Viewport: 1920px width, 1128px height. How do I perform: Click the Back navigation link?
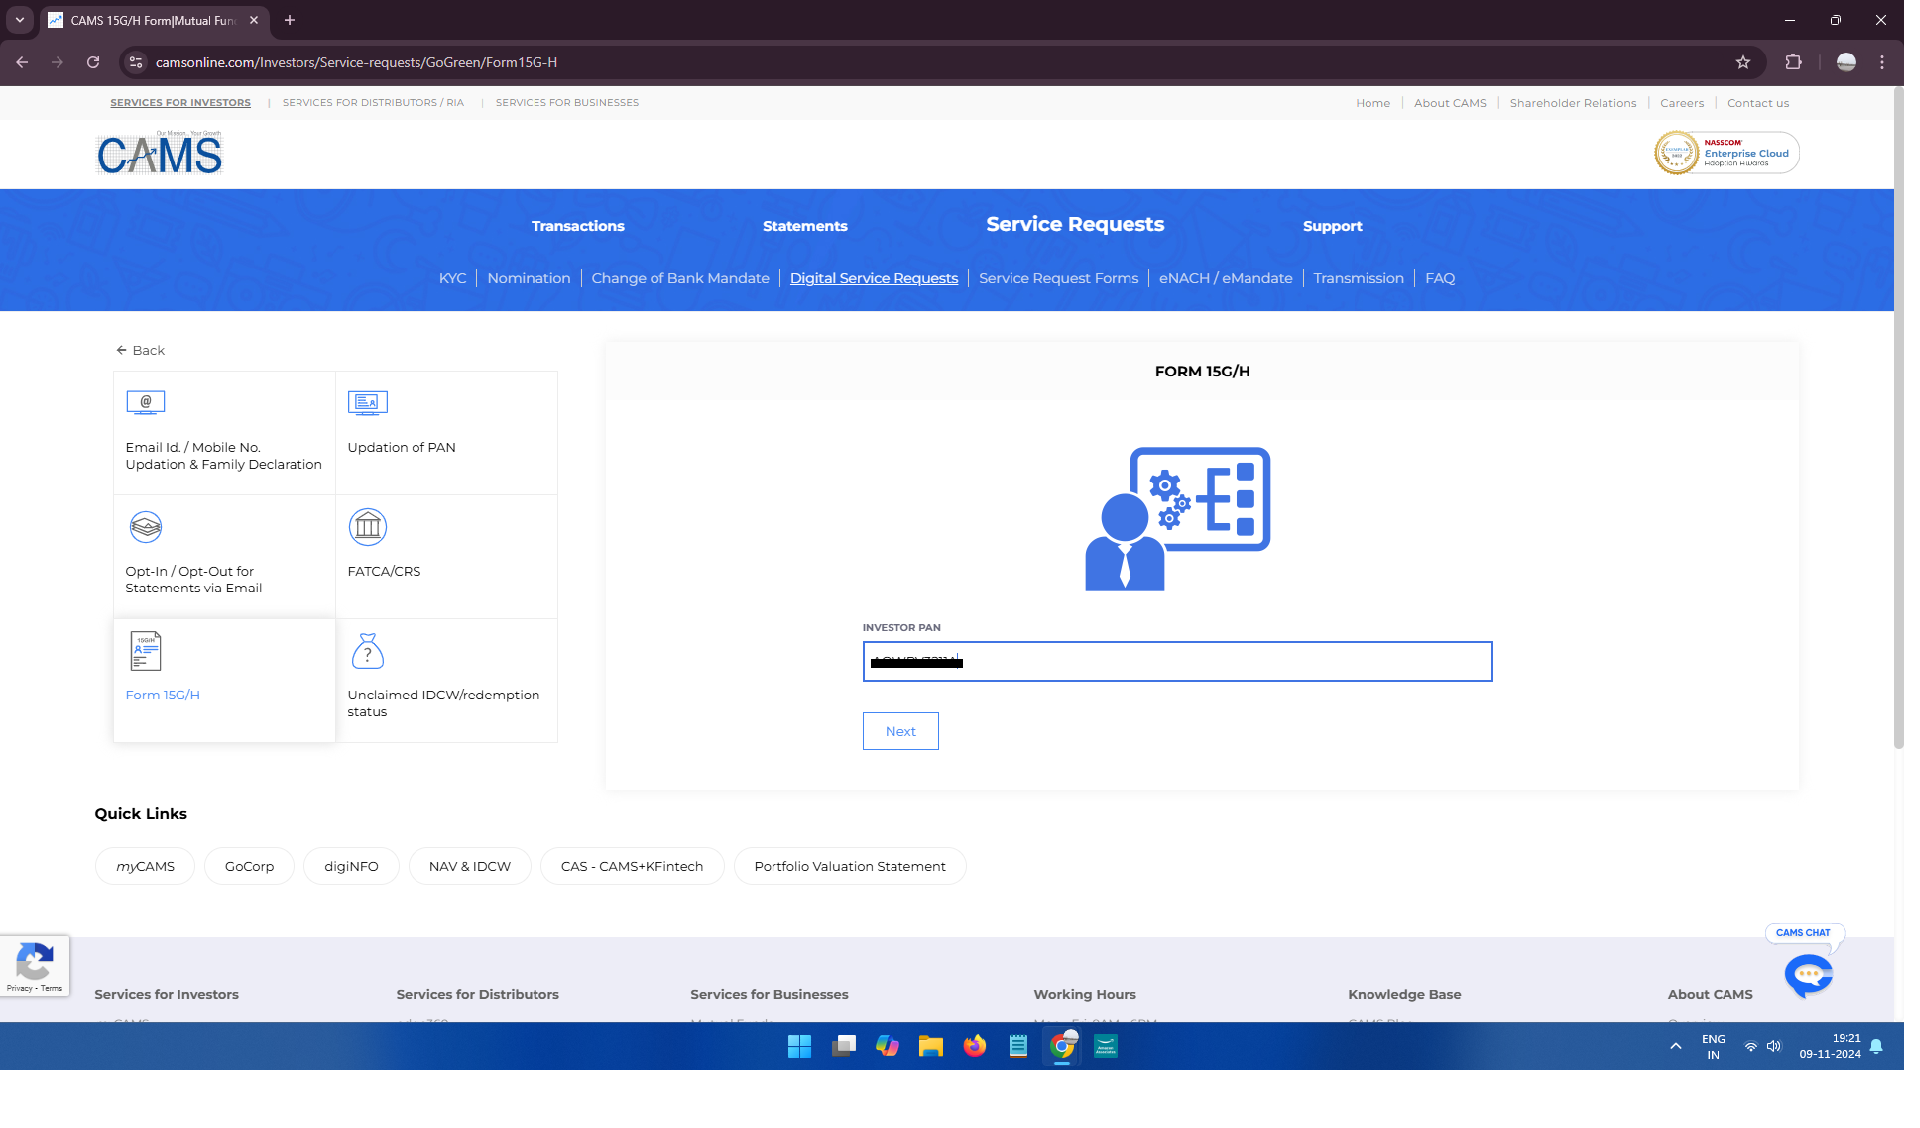[141, 349]
